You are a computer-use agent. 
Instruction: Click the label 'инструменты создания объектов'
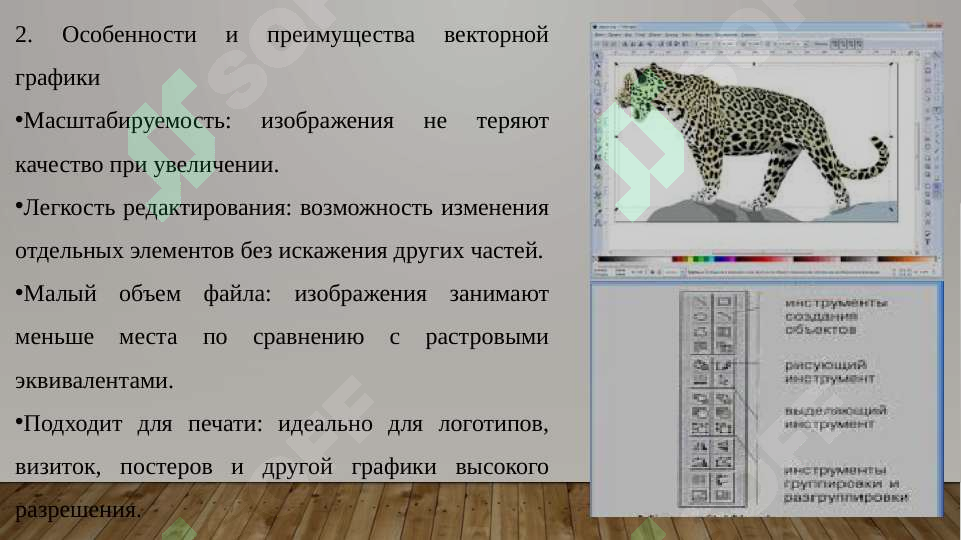pos(836,316)
